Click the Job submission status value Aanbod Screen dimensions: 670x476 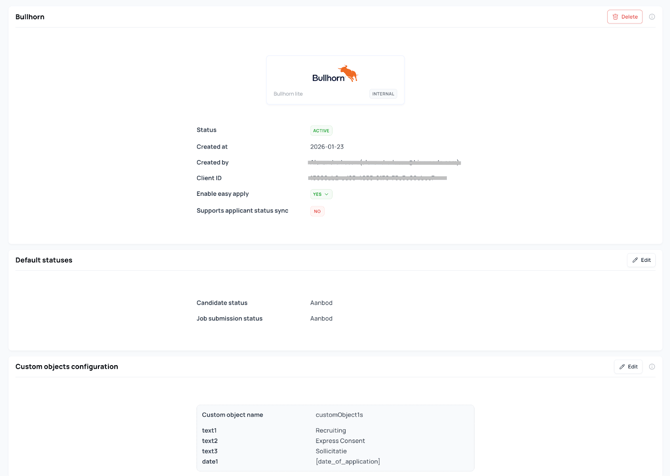pyautogui.click(x=321, y=319)
